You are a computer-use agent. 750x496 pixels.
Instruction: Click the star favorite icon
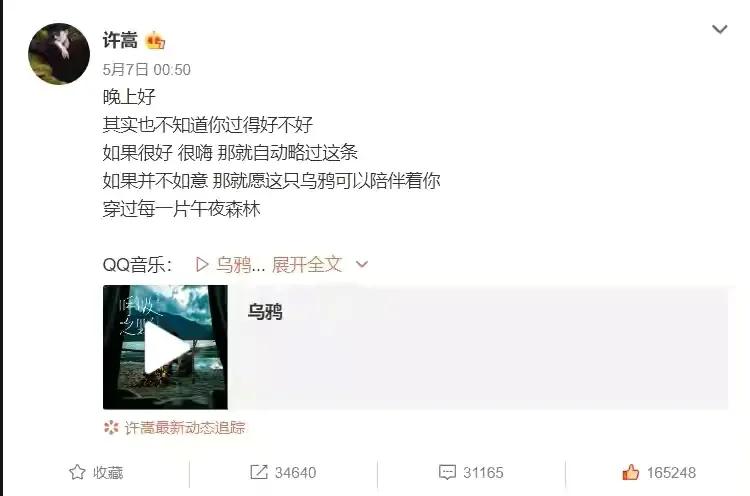point(77,473)
